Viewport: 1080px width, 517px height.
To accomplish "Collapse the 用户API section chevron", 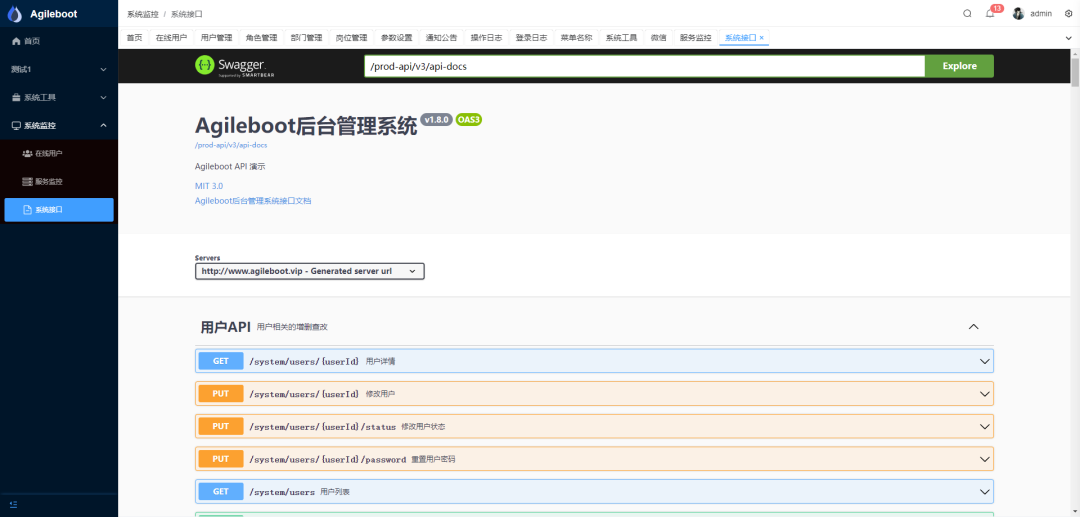I will (x=973, y=327).
